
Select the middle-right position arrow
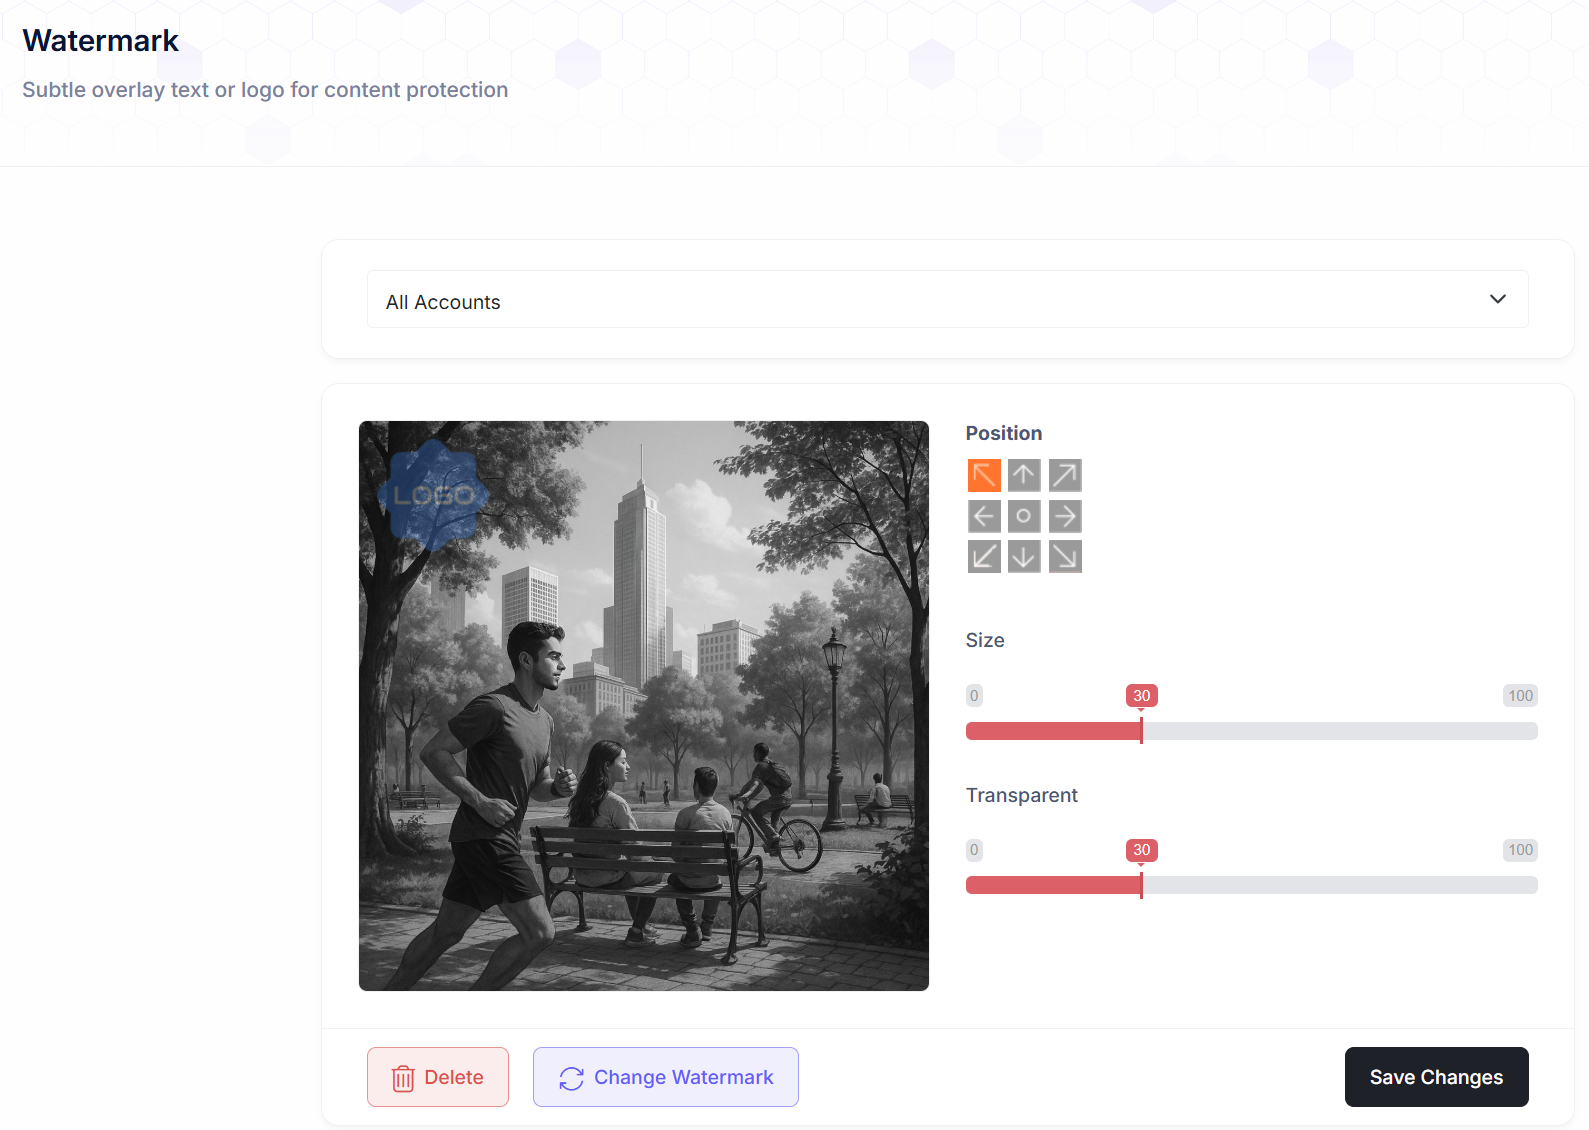click(x=1065, y=516)
